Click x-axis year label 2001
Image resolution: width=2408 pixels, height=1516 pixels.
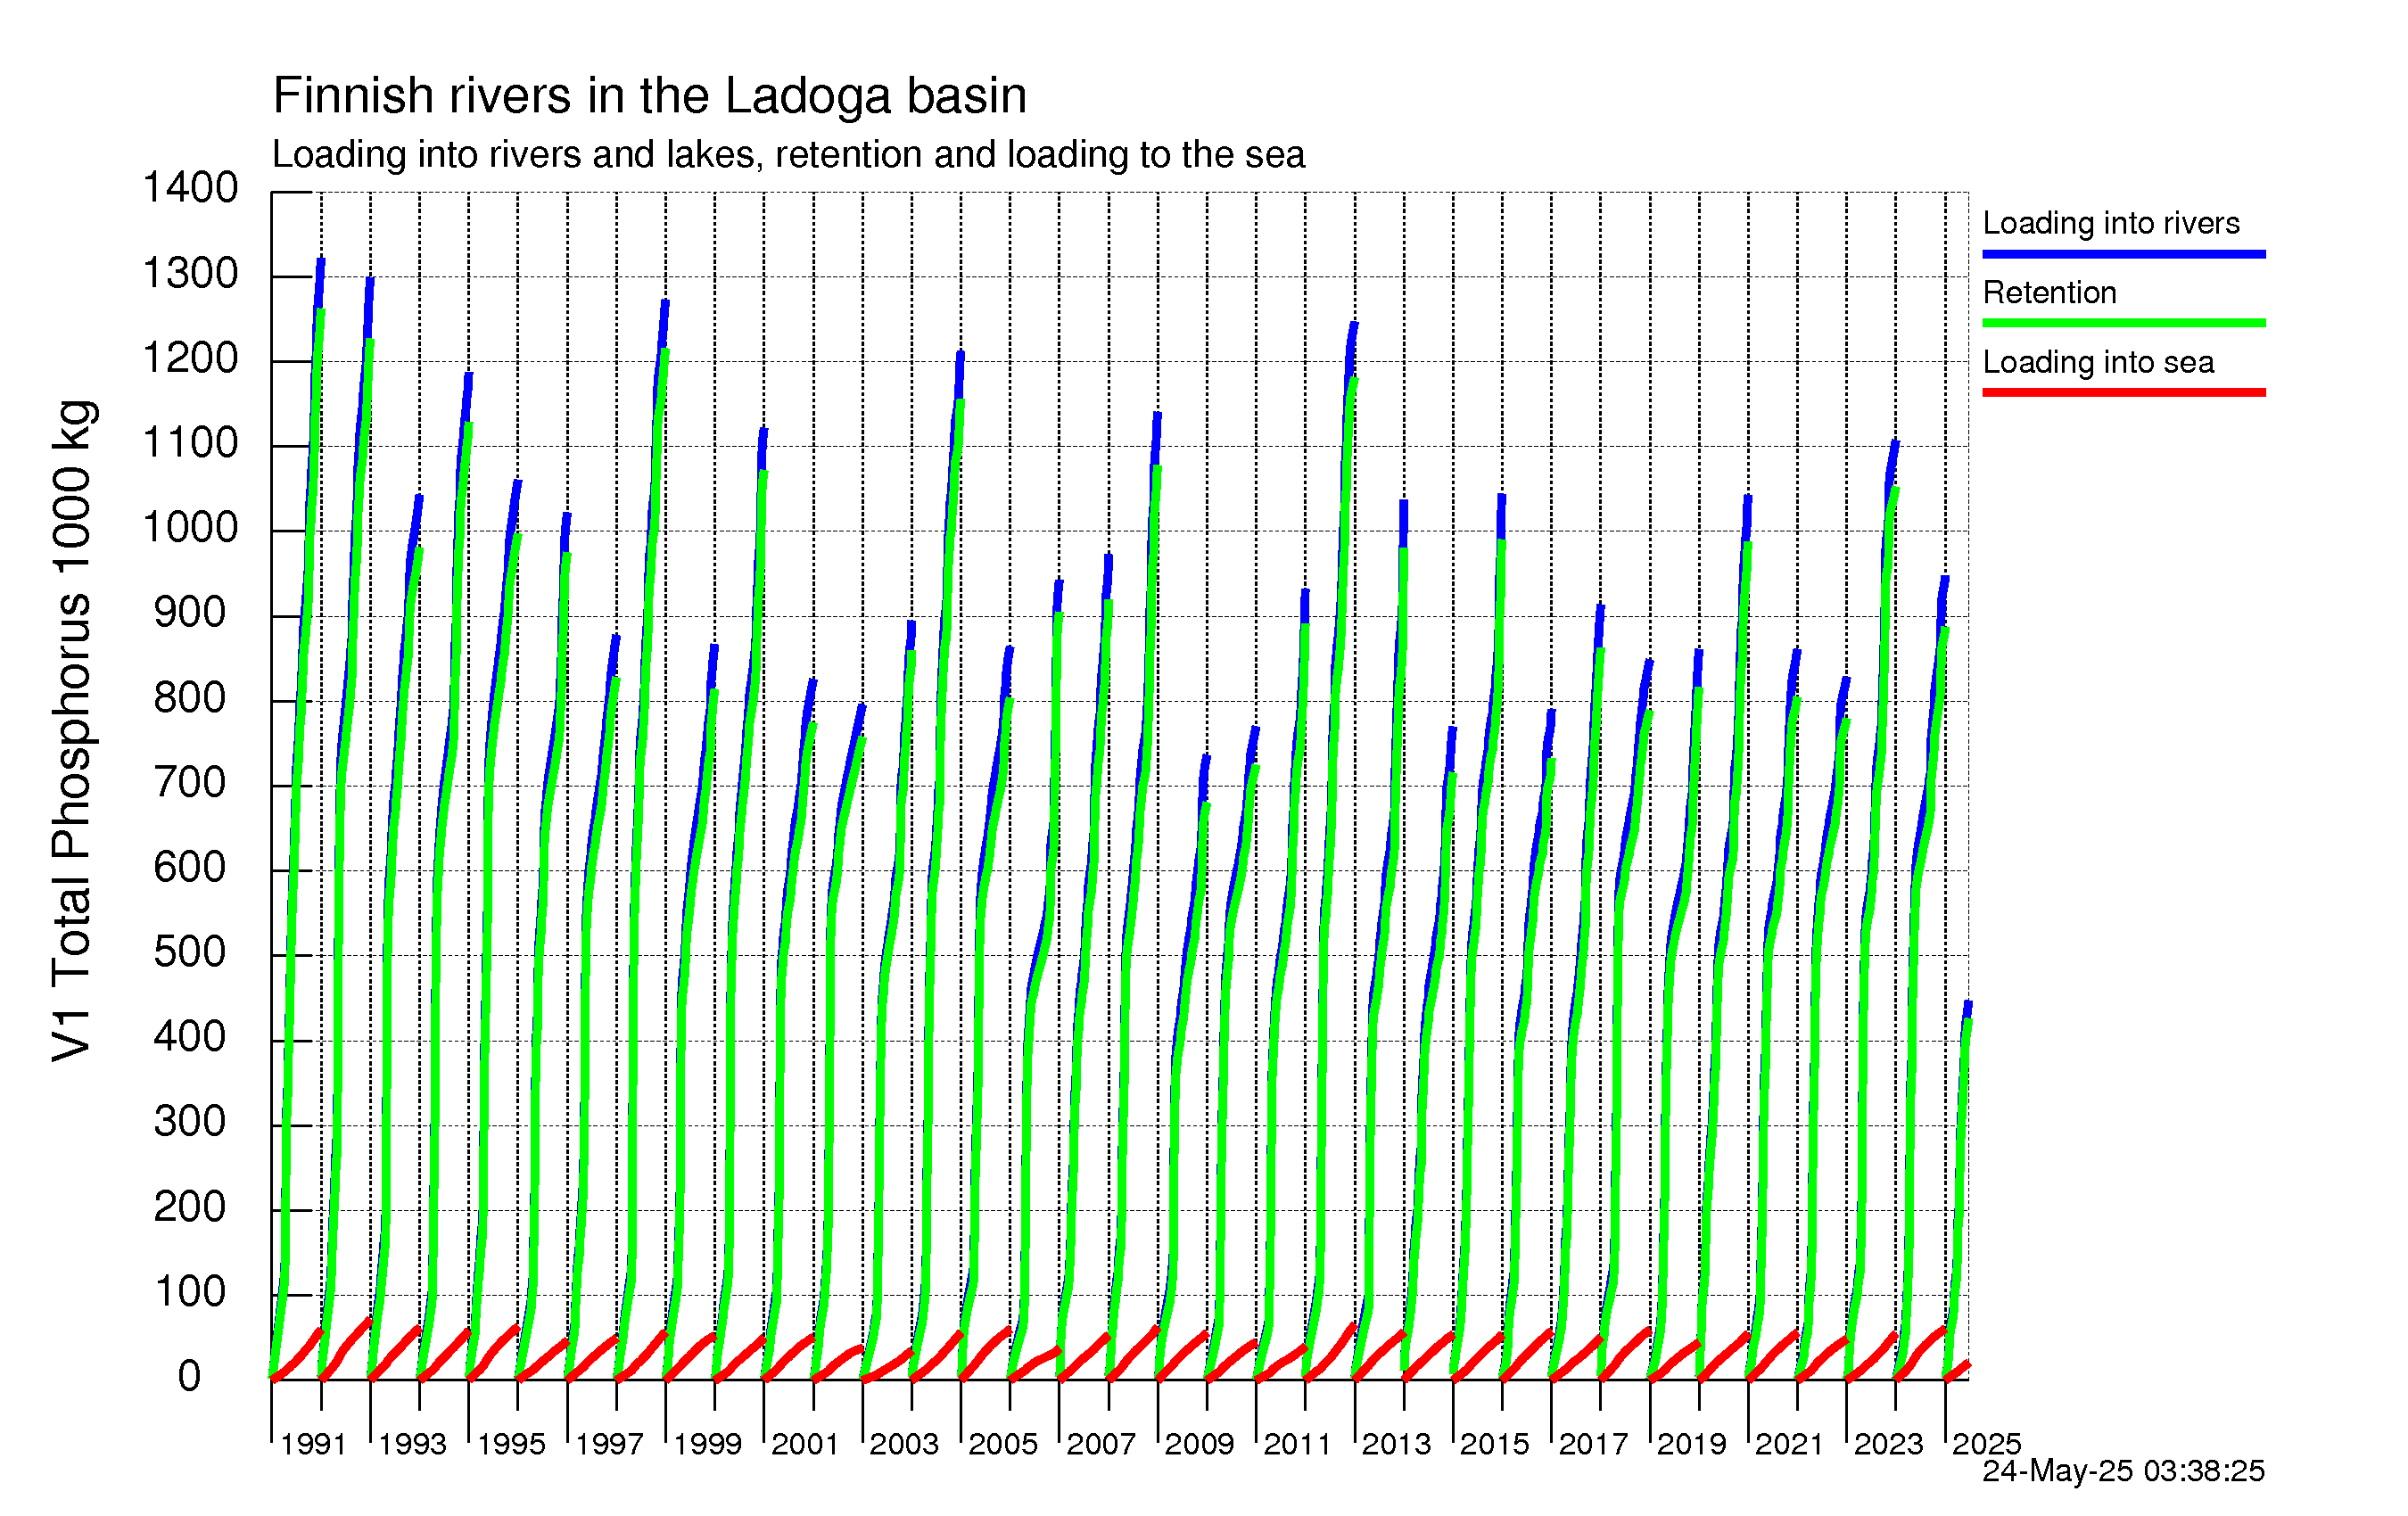805,1444
